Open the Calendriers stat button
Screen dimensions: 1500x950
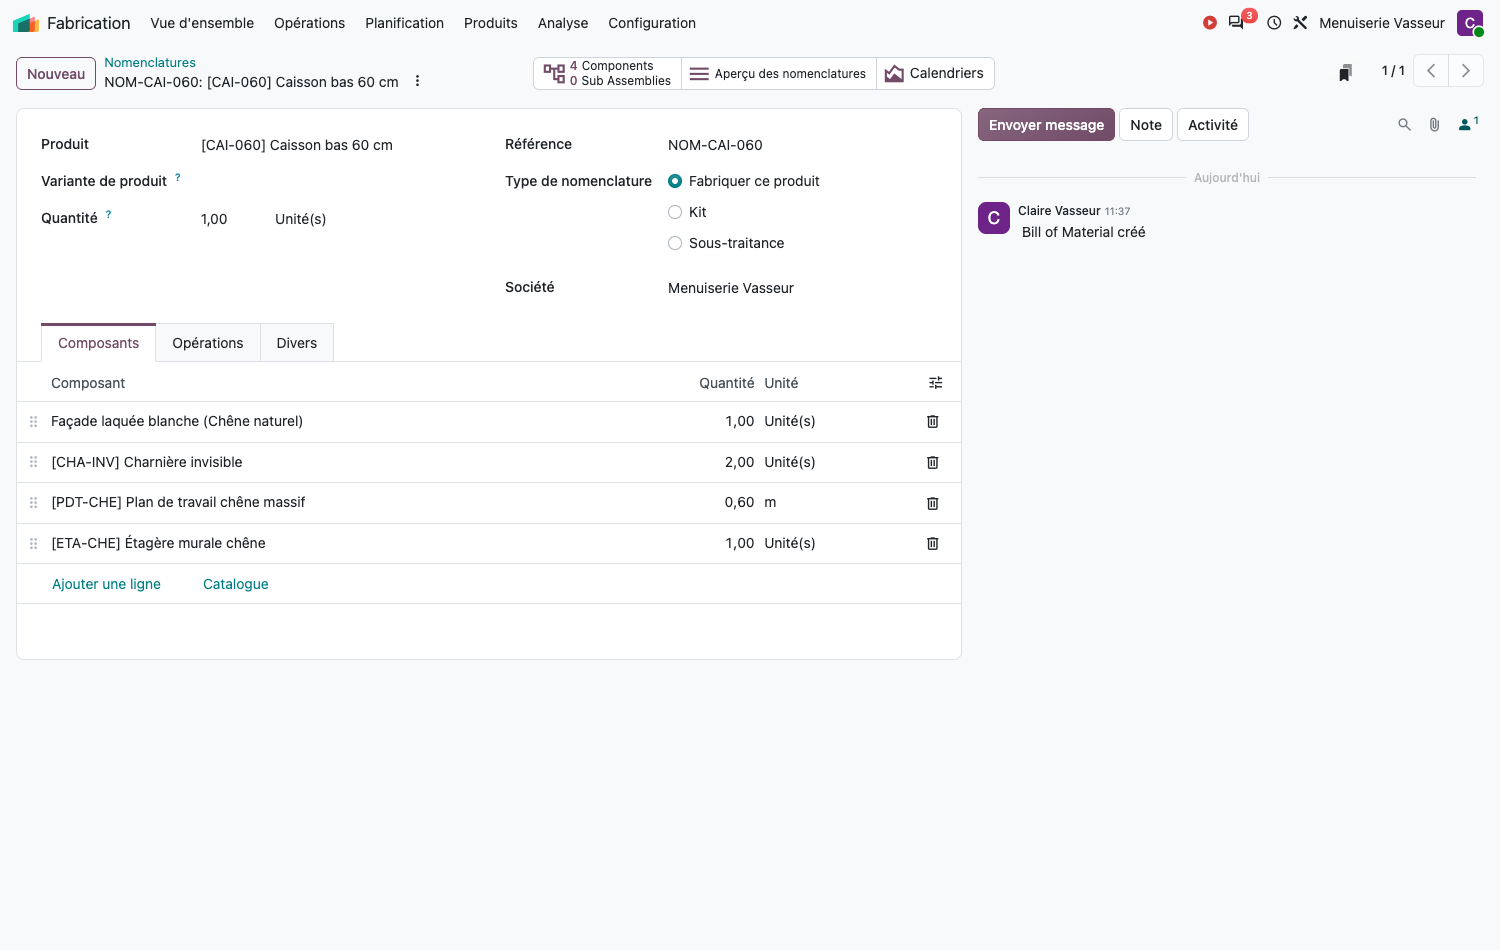coord(935,73)
